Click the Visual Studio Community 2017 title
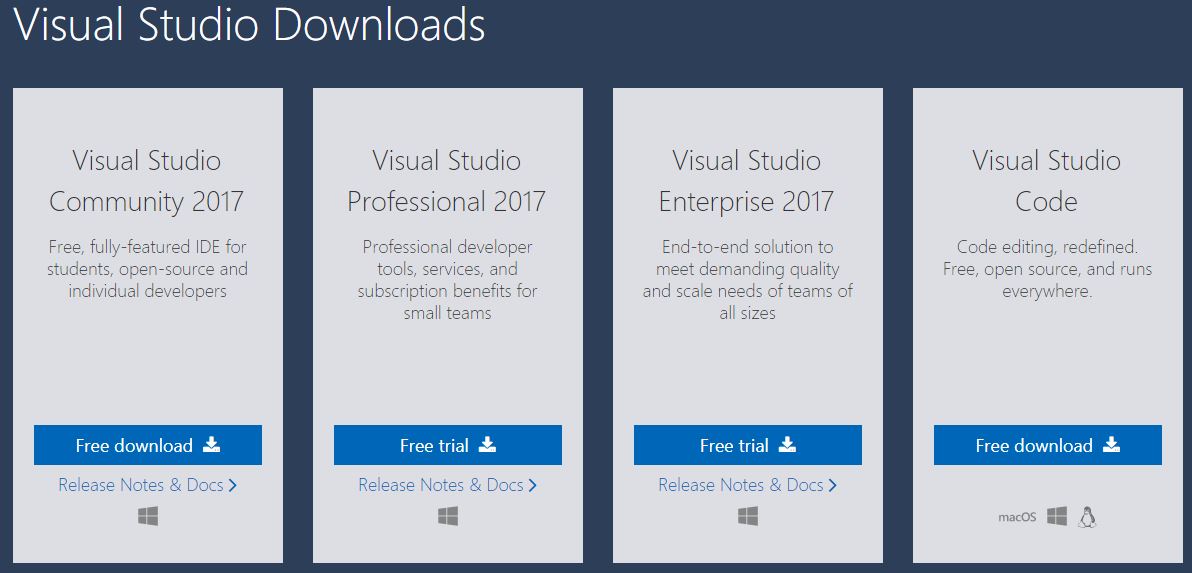1192x573 pixels. pos(147,181)
